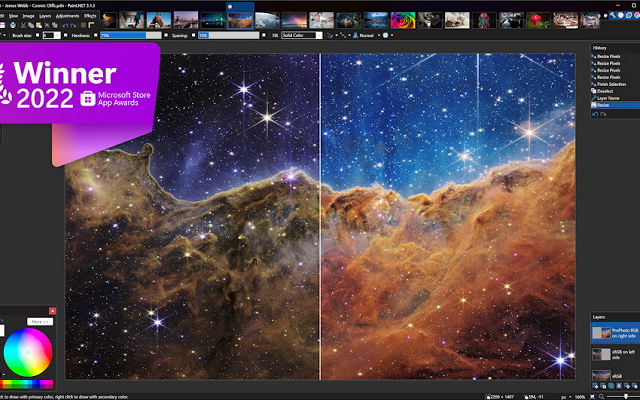Select the Deselect history entry
This screenshot has height=400, width=640.
pos(615,91)
